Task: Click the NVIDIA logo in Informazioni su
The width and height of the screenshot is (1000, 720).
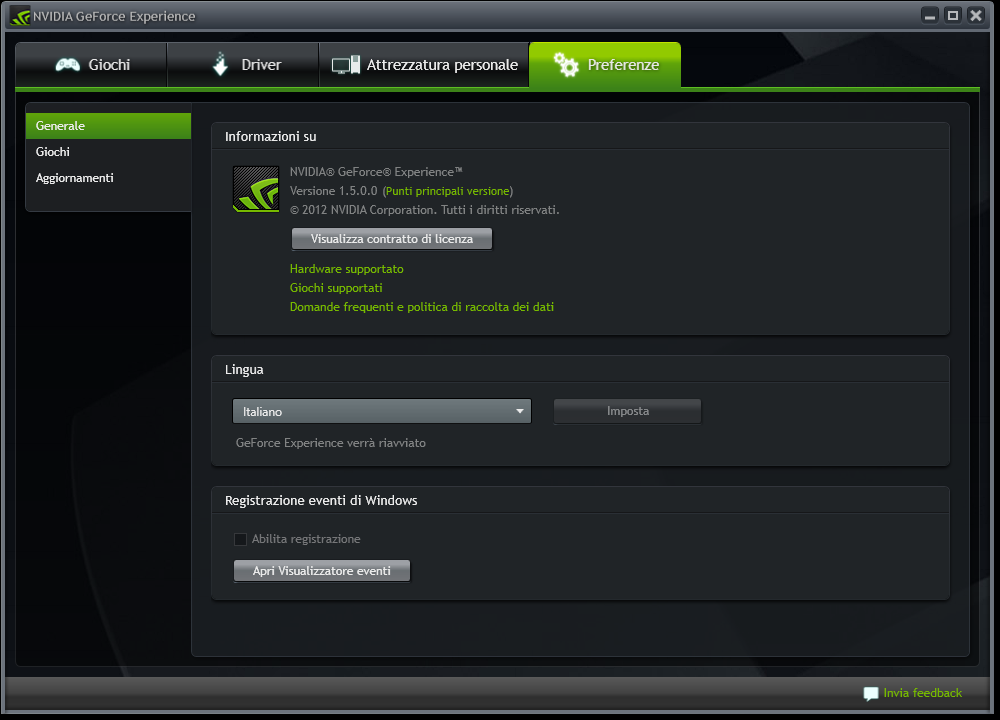Action: click(x=255, y=189)
